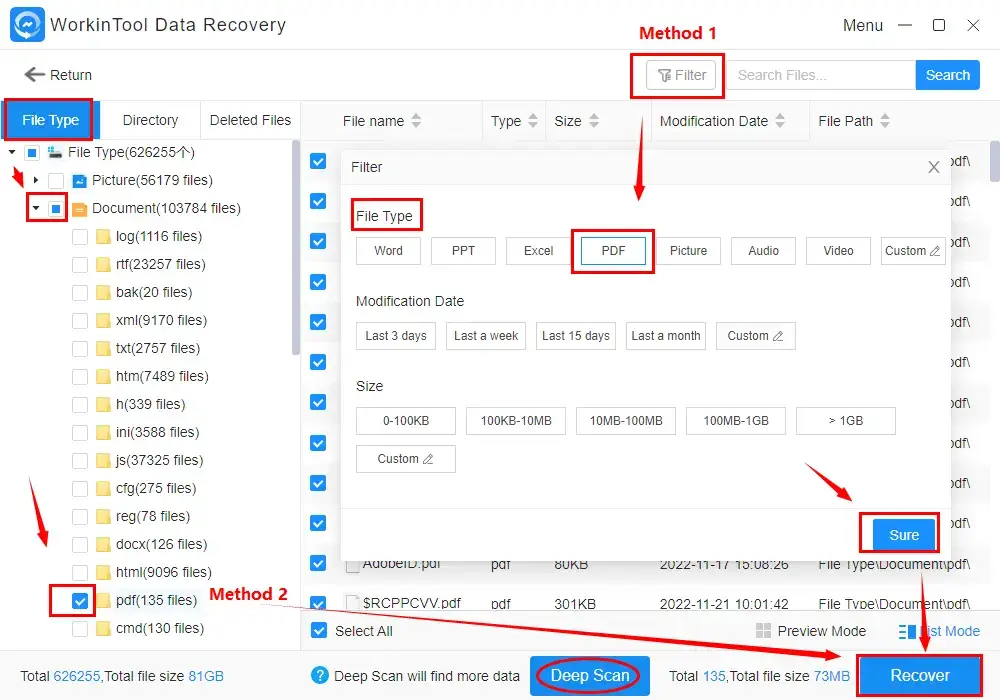Collapse the File Type root tree node
This screenshot has height=700, width=1000.
(12, 152)
